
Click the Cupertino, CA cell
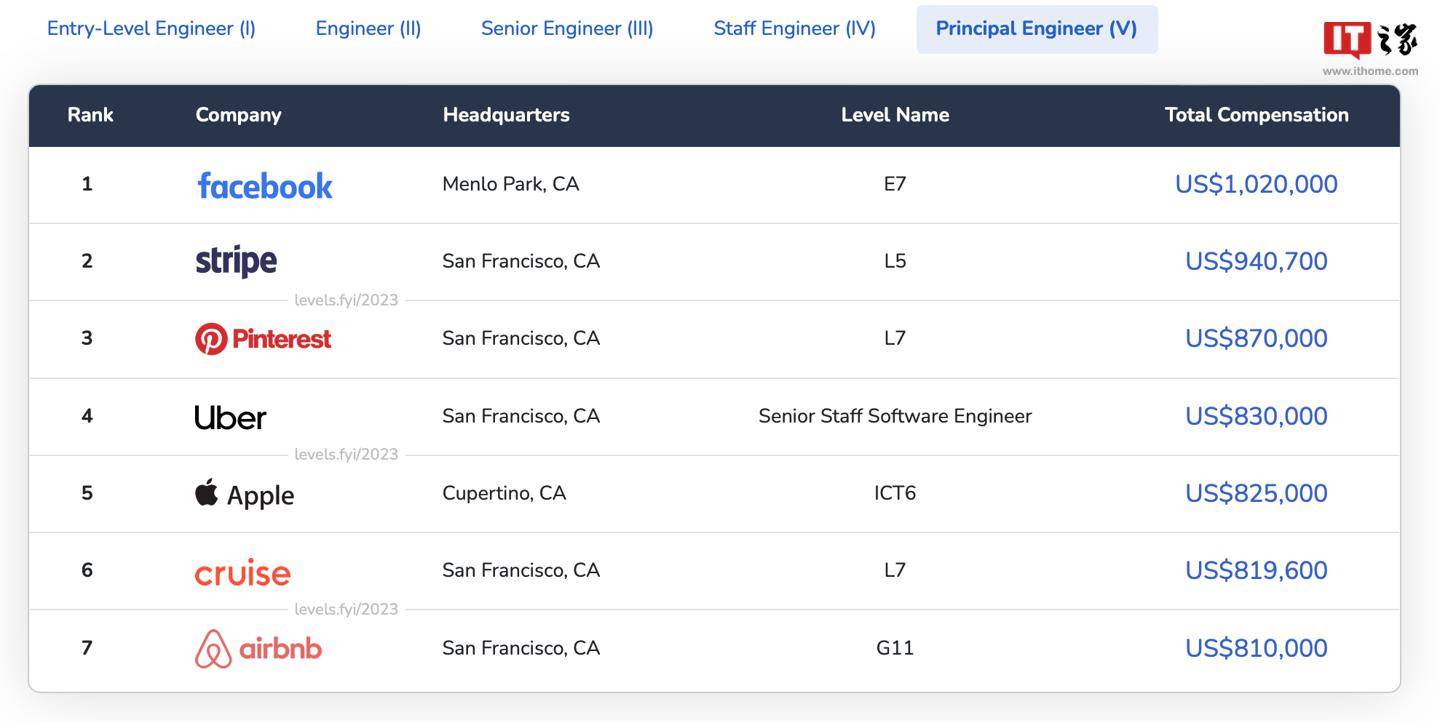[504, 493]
